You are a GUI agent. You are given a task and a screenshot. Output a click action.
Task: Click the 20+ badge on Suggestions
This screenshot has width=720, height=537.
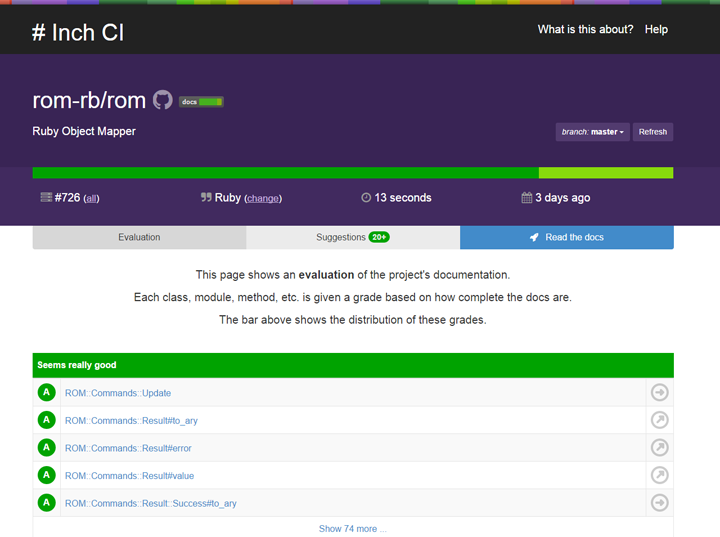pos(379,237)
